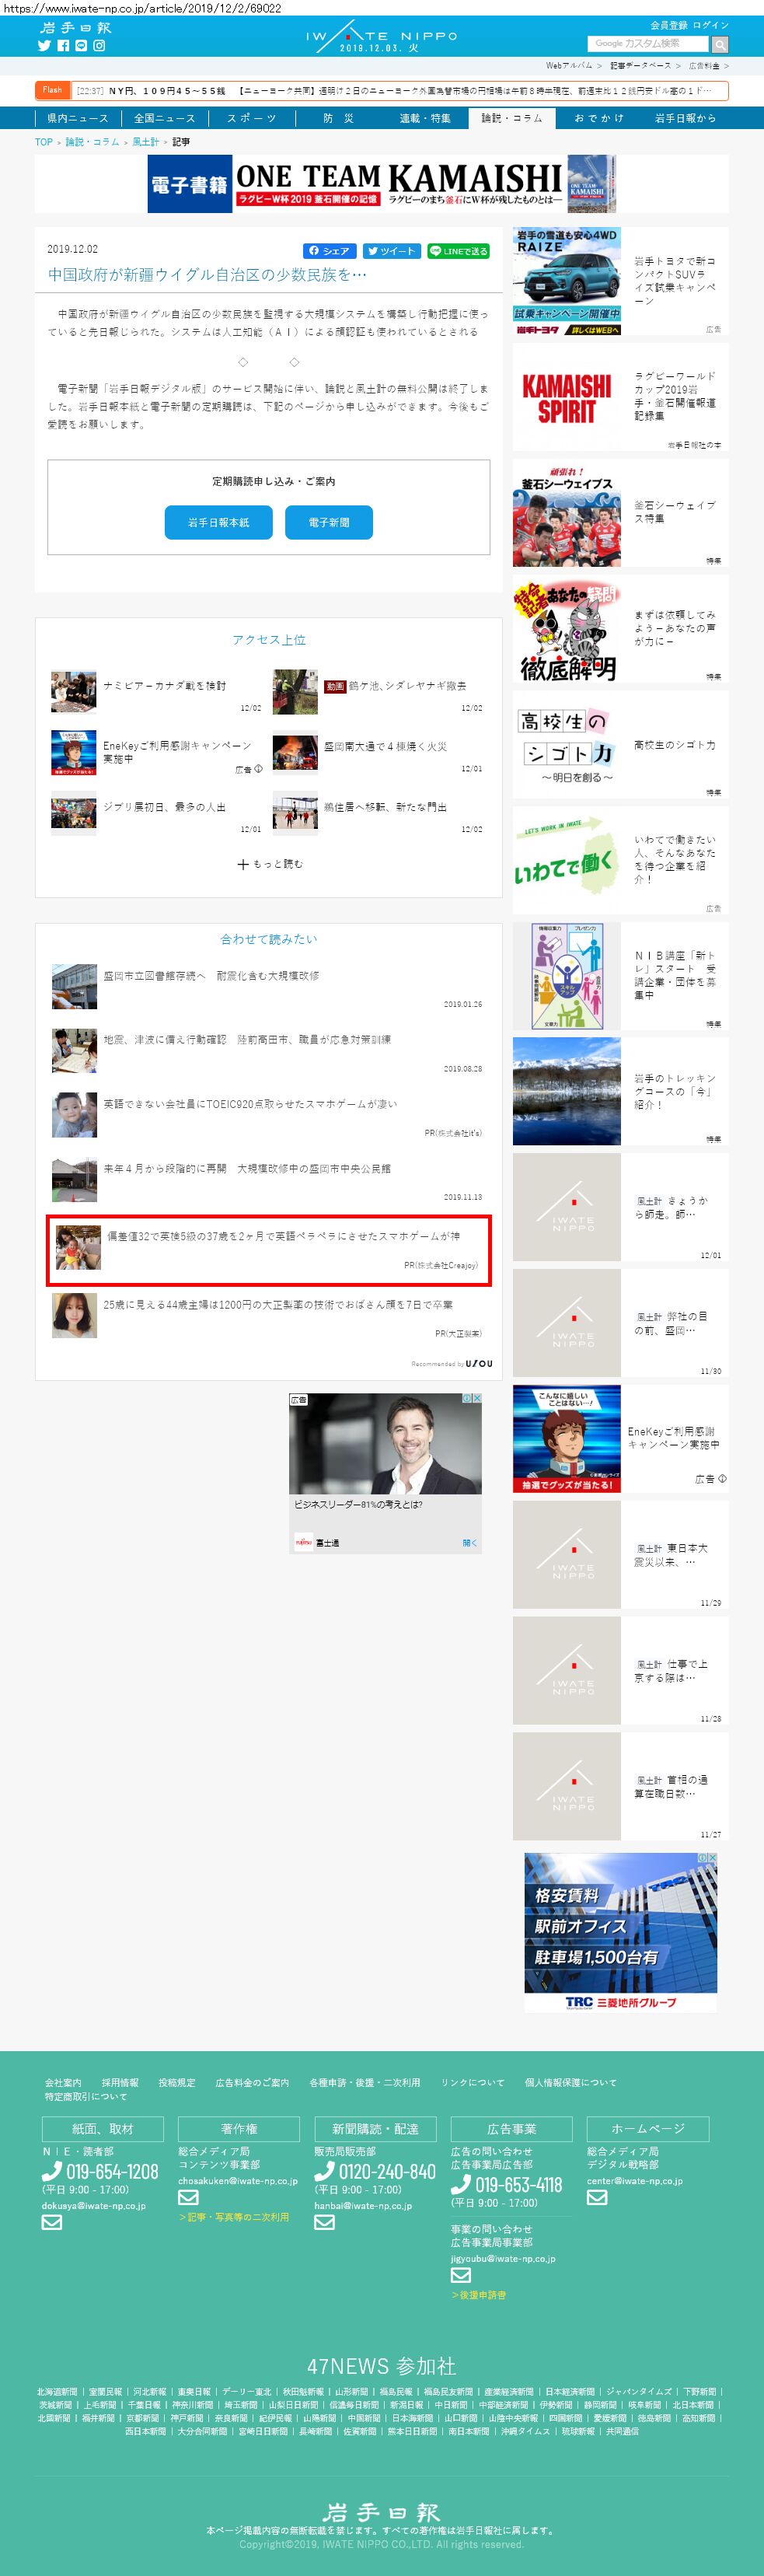Click the LINEで送る share button
Viewport: 764px width, 2576px height.
[x=459, y=251]
